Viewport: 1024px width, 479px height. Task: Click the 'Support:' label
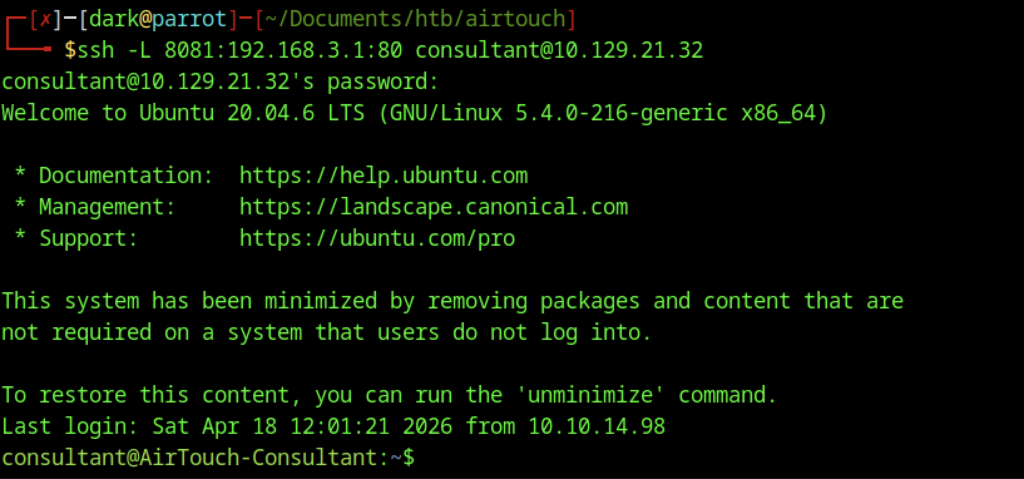(88, 238)
